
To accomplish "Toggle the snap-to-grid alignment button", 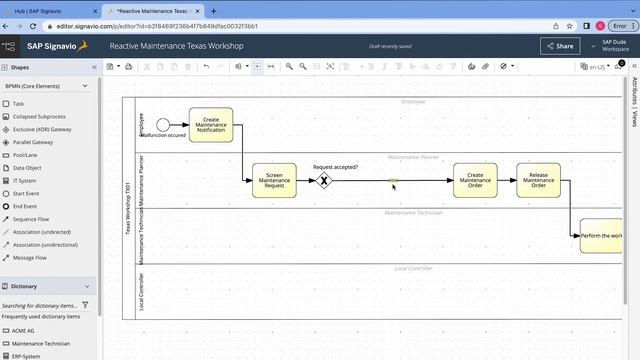I will pyautogui.click(x=257, y=67).
